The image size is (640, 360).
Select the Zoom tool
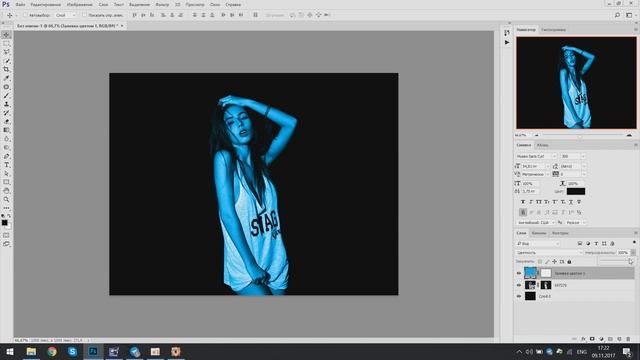6,200
